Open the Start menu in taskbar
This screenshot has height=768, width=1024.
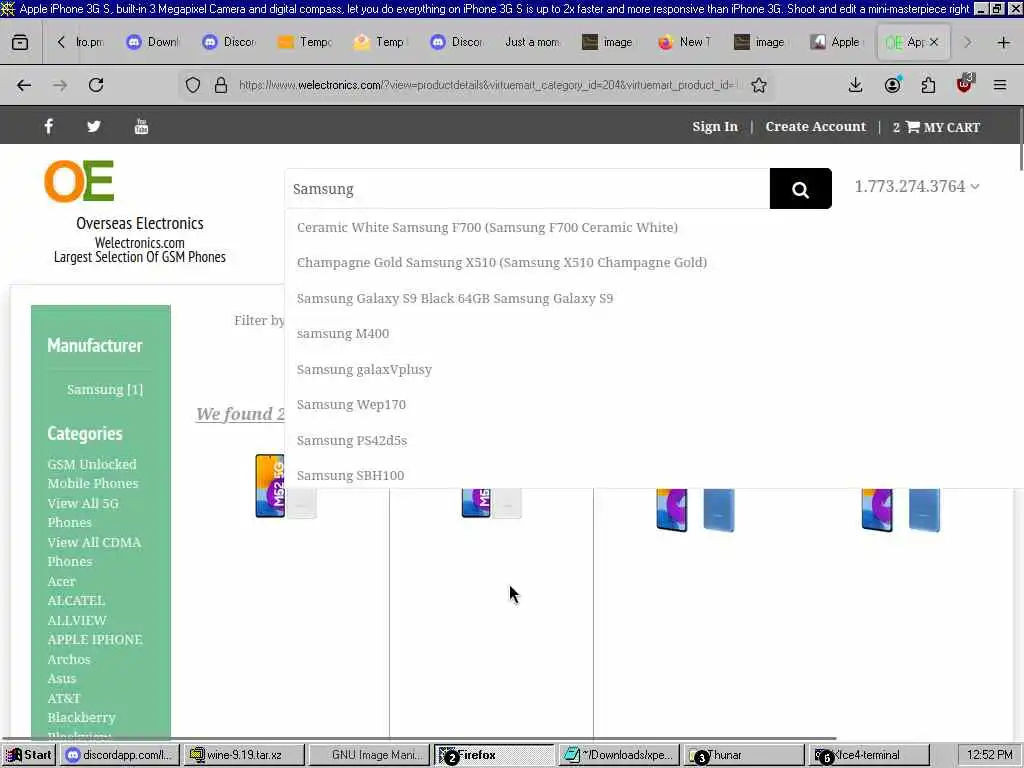click(x=29, y=755)
